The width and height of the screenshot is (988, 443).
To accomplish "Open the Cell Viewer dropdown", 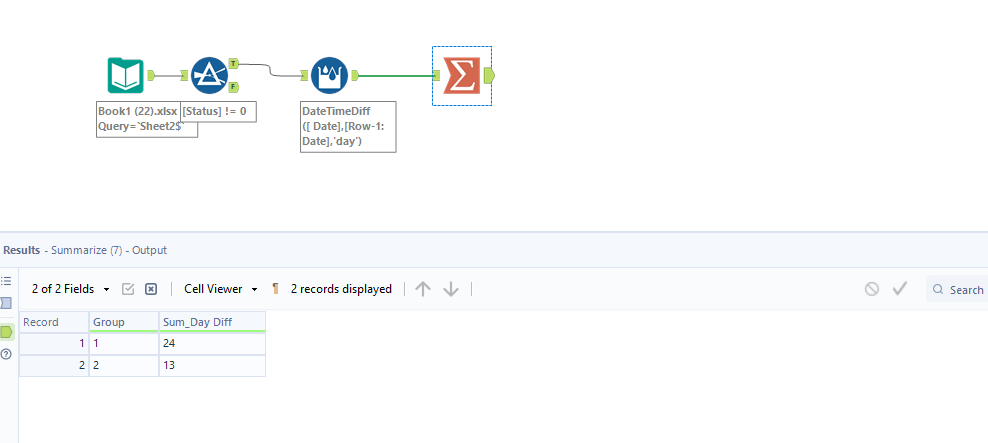I will tap(221, 289).
